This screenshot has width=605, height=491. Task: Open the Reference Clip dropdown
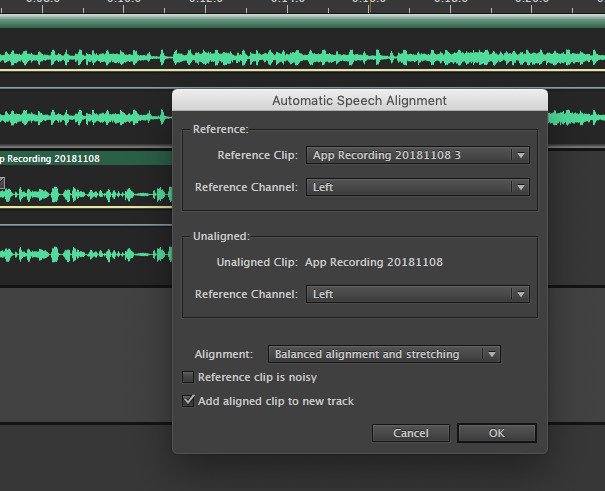point(417,155)
